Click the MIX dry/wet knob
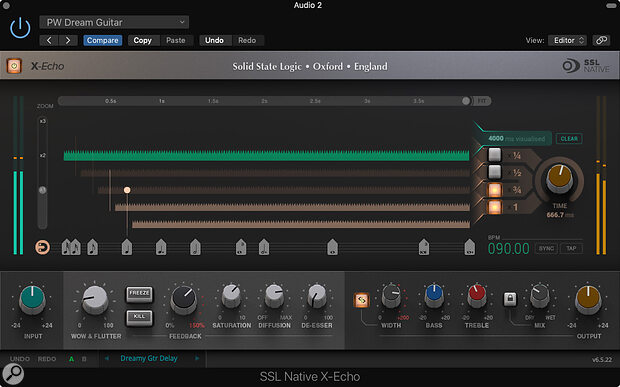 coord(540,296)
